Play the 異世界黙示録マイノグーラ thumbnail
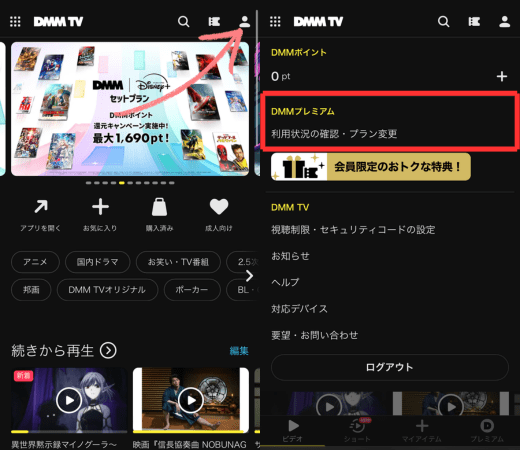Screen dimensions: 520x450 (69, 400)
